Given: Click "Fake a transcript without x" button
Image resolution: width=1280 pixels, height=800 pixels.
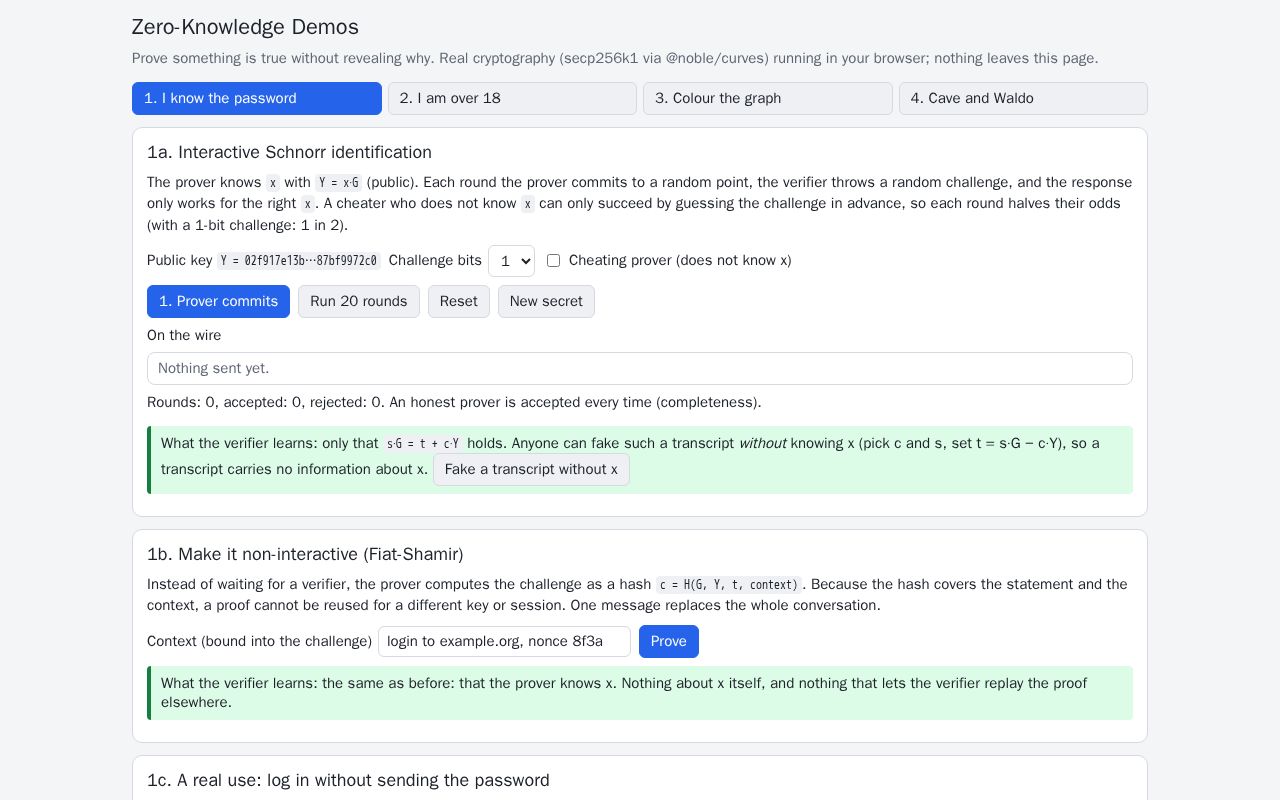Looking at the screenshot, I should tap(531, 469).
